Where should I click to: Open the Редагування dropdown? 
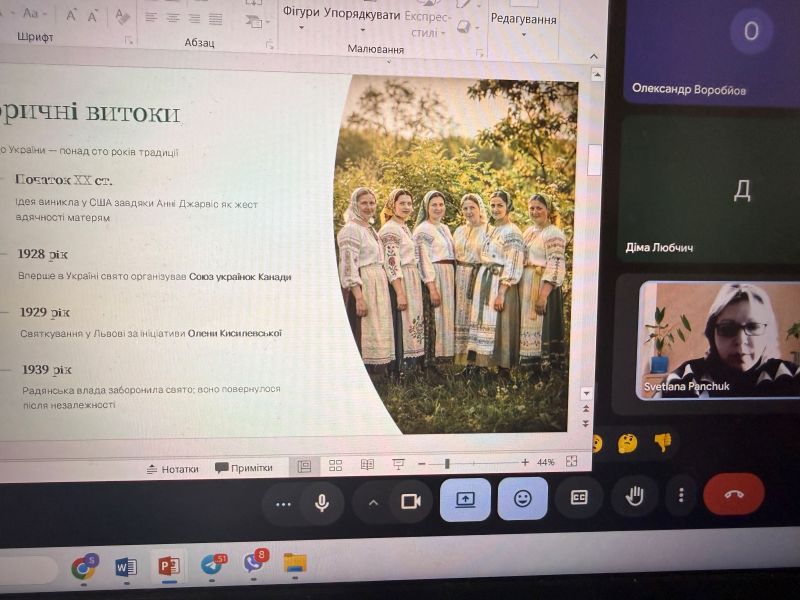[523, 24]
